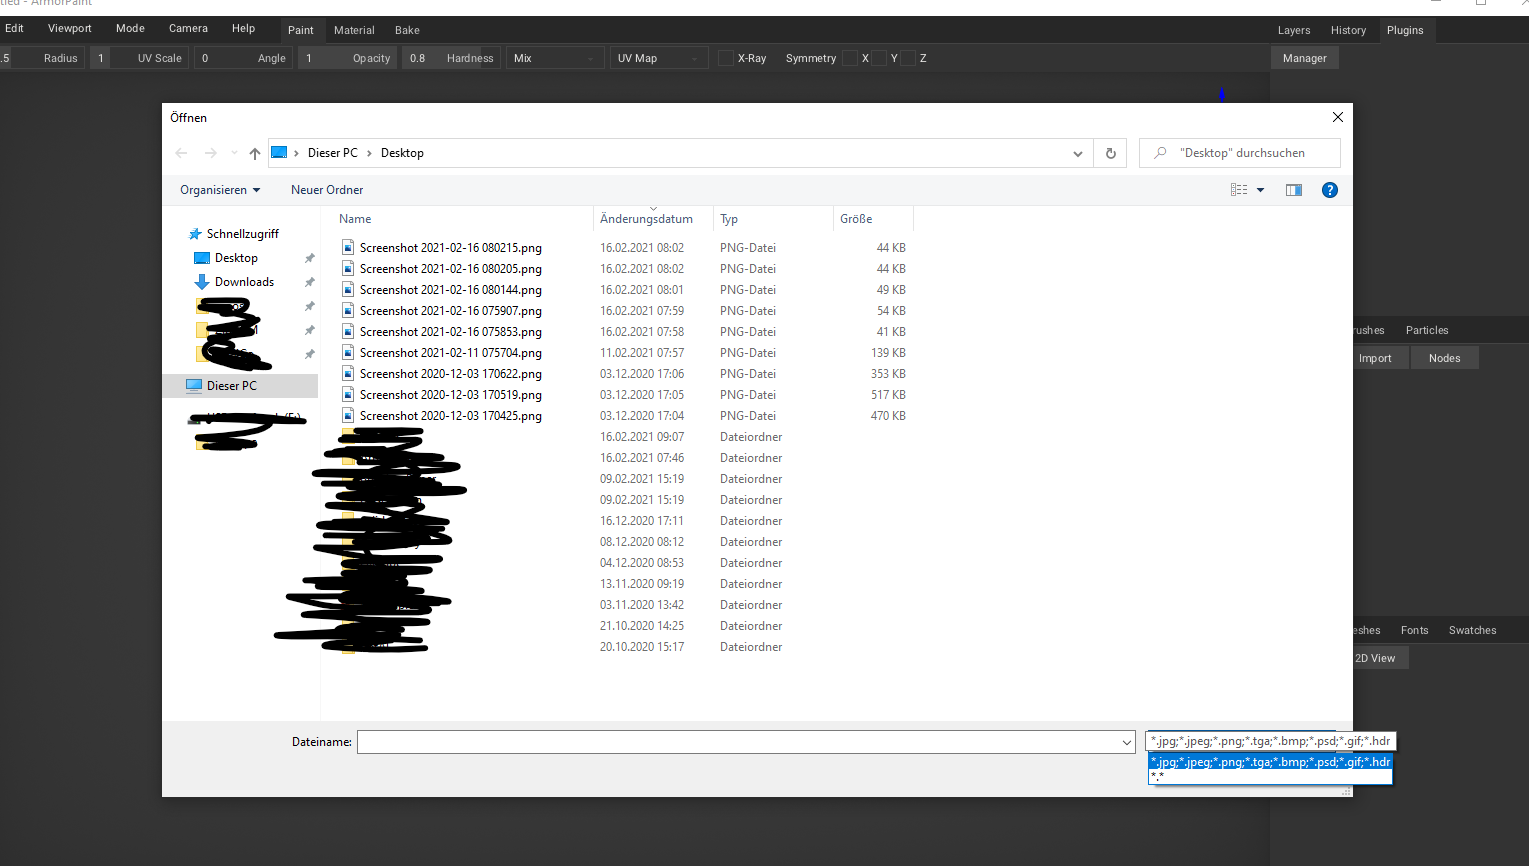1529x866 pixels.
Task: Refresh the Desktop folder view
Action: pyautogui.click(x=1110, y=152)
